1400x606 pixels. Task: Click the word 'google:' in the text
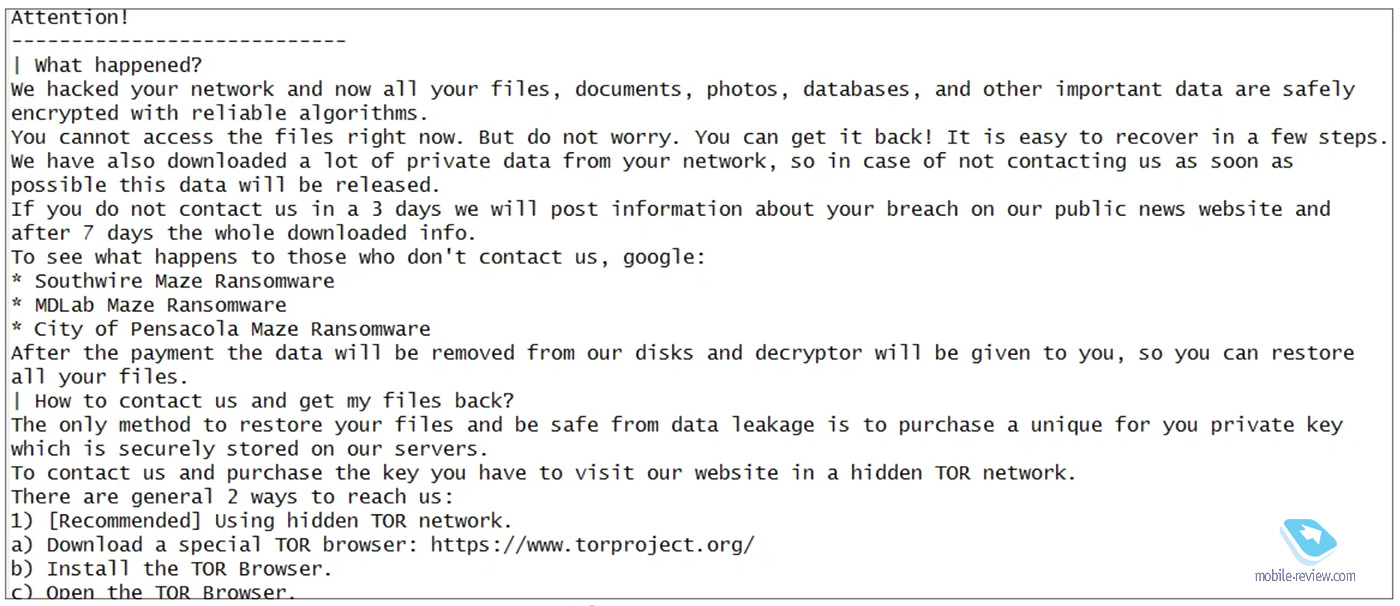[x=664, y=258]
